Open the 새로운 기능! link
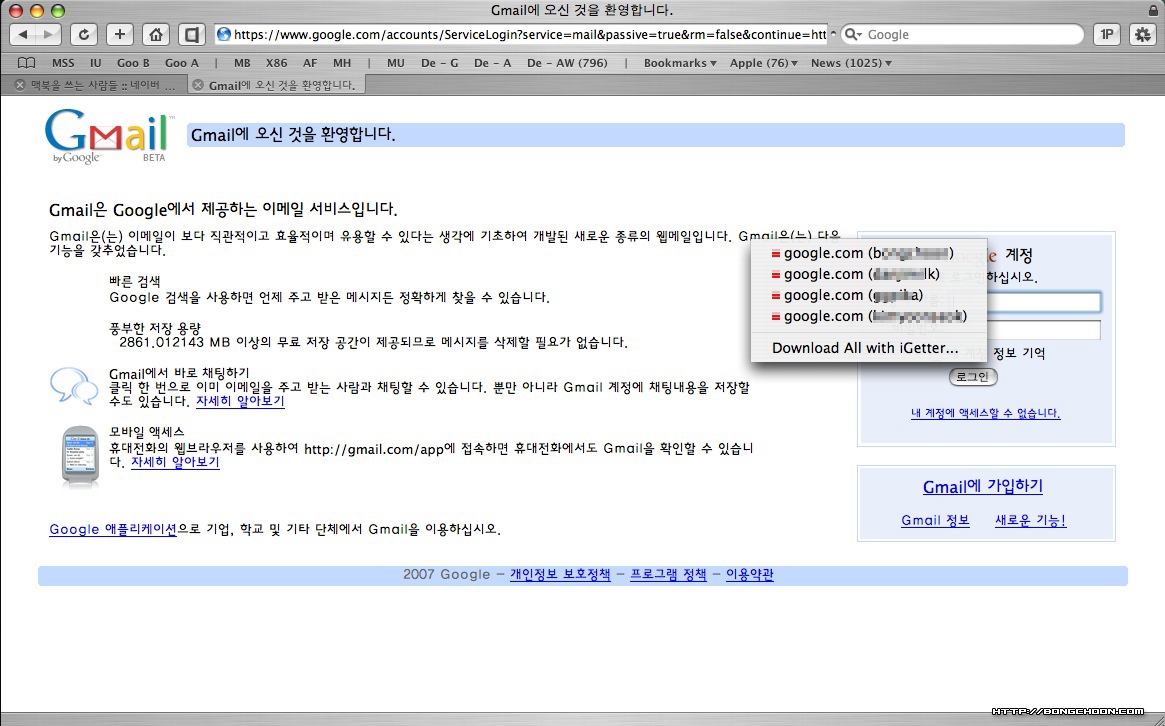 coord(1031,520)
